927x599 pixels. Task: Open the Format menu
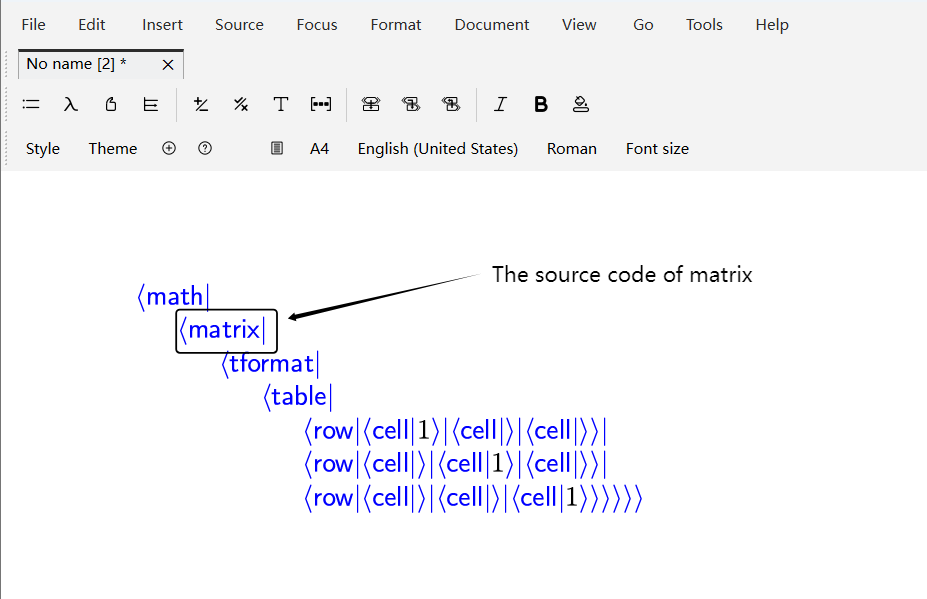click(x=396, y=25)
